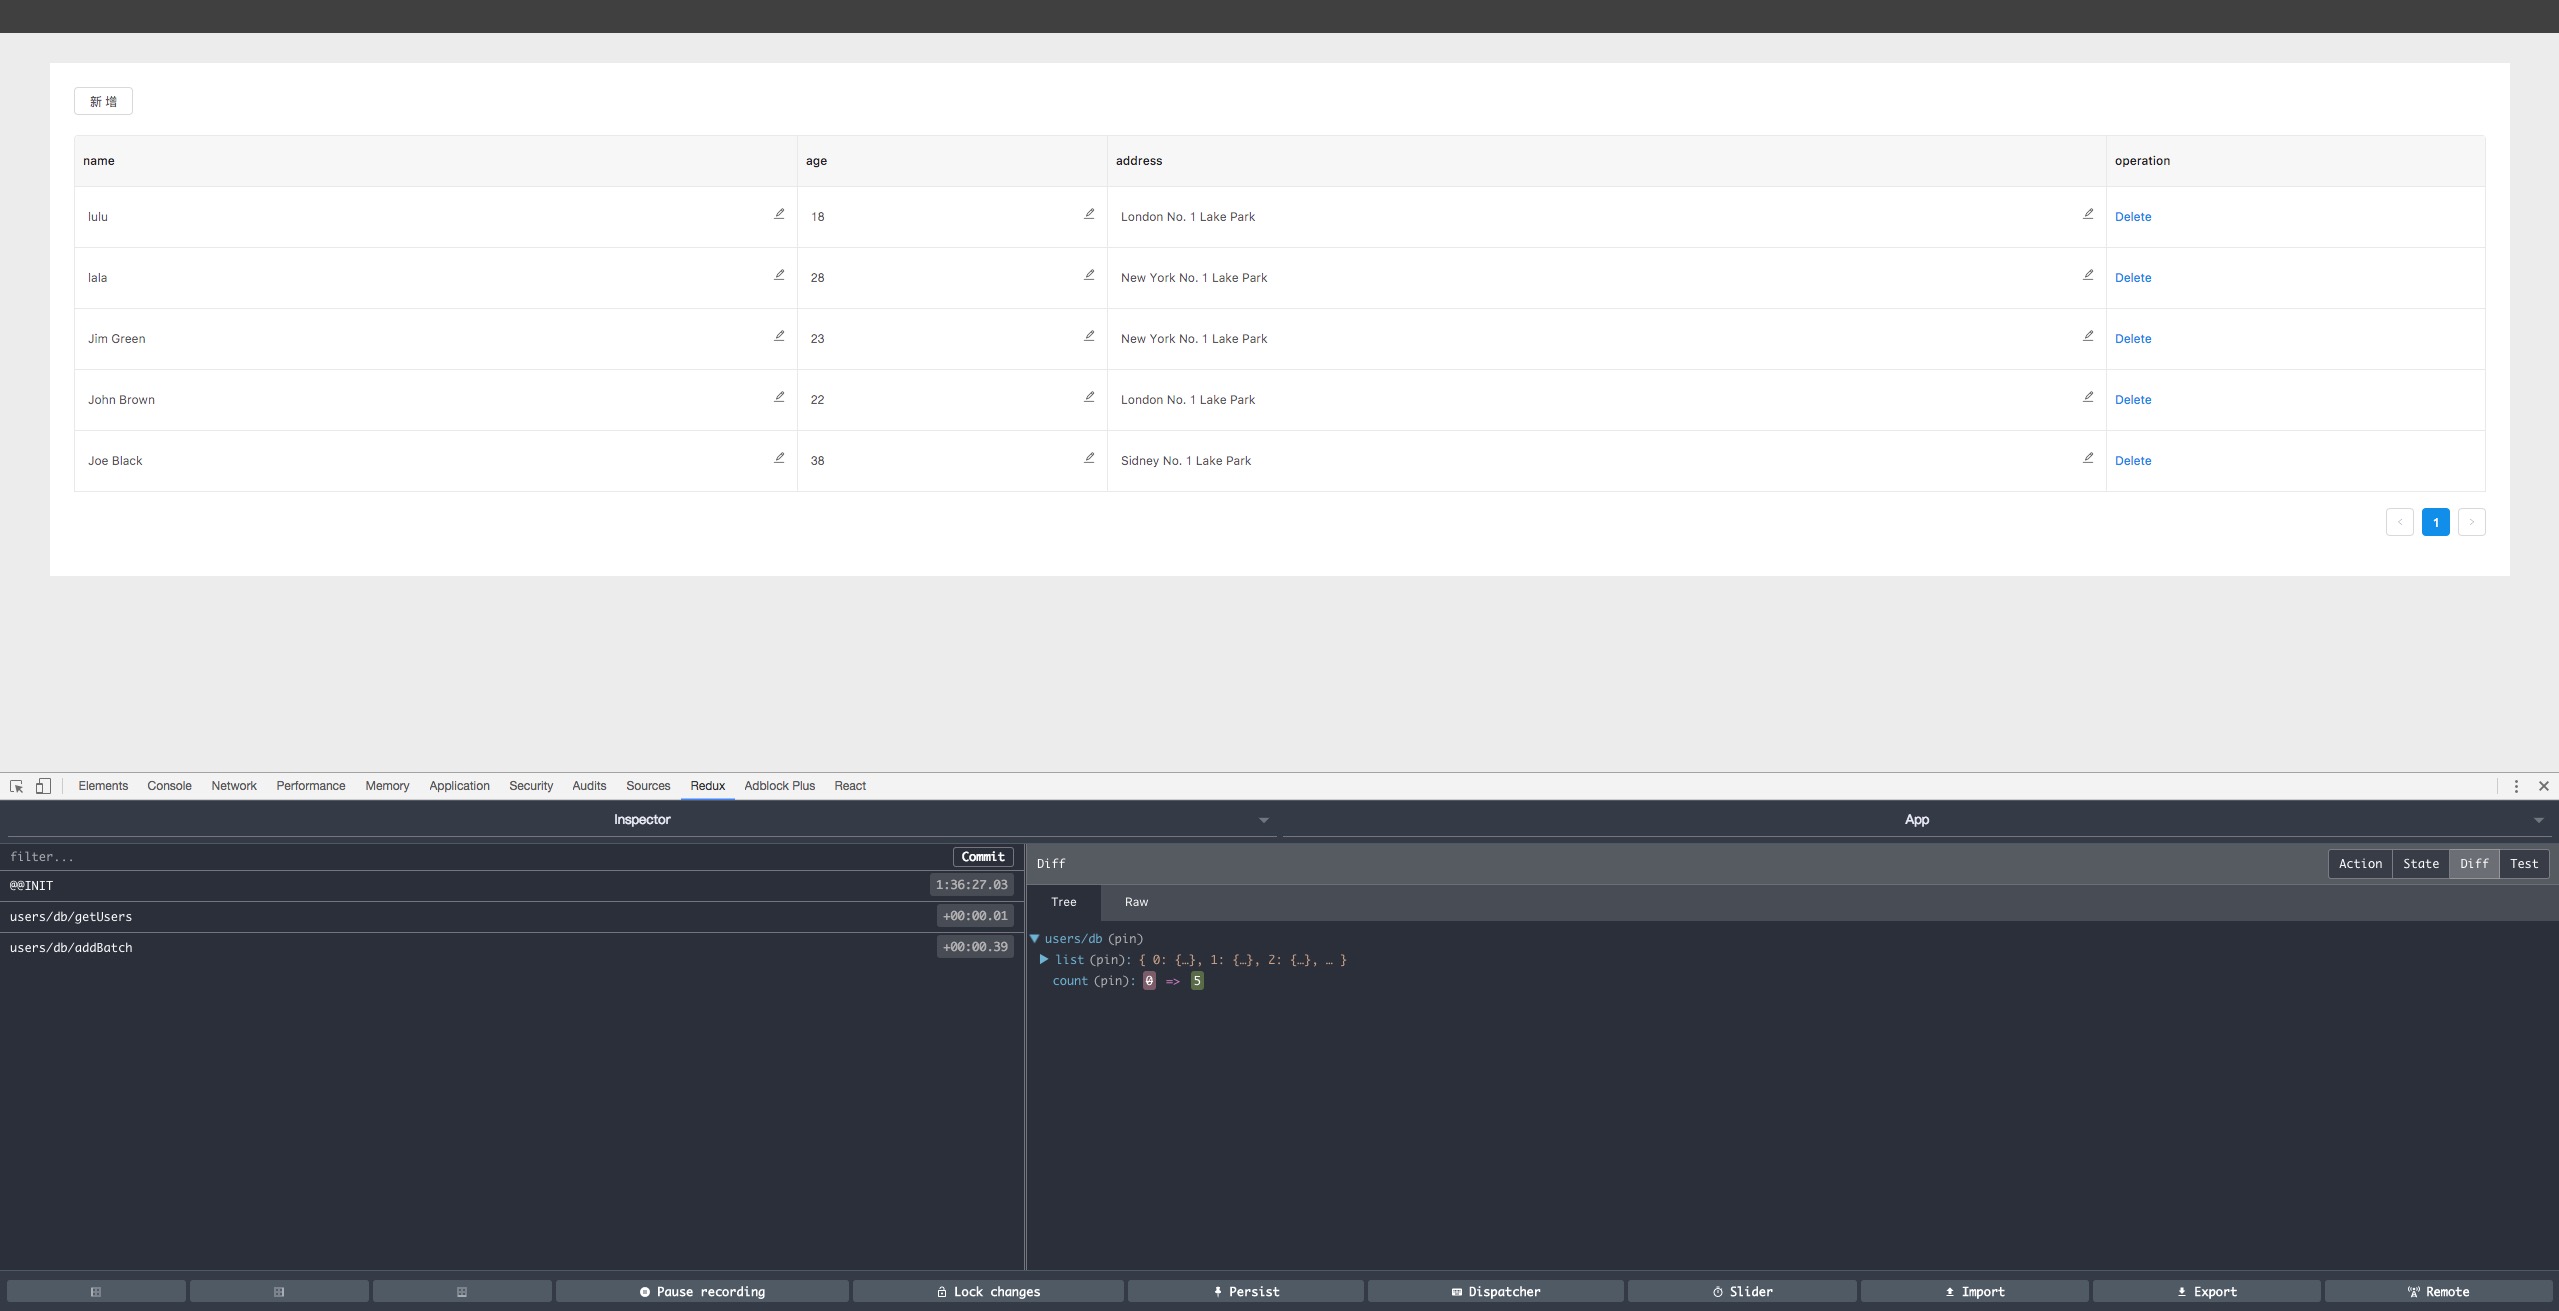Open the DevTools three-dot options menu
The width and height of the screenshot is (2559, 1311).
(2516, 786)
